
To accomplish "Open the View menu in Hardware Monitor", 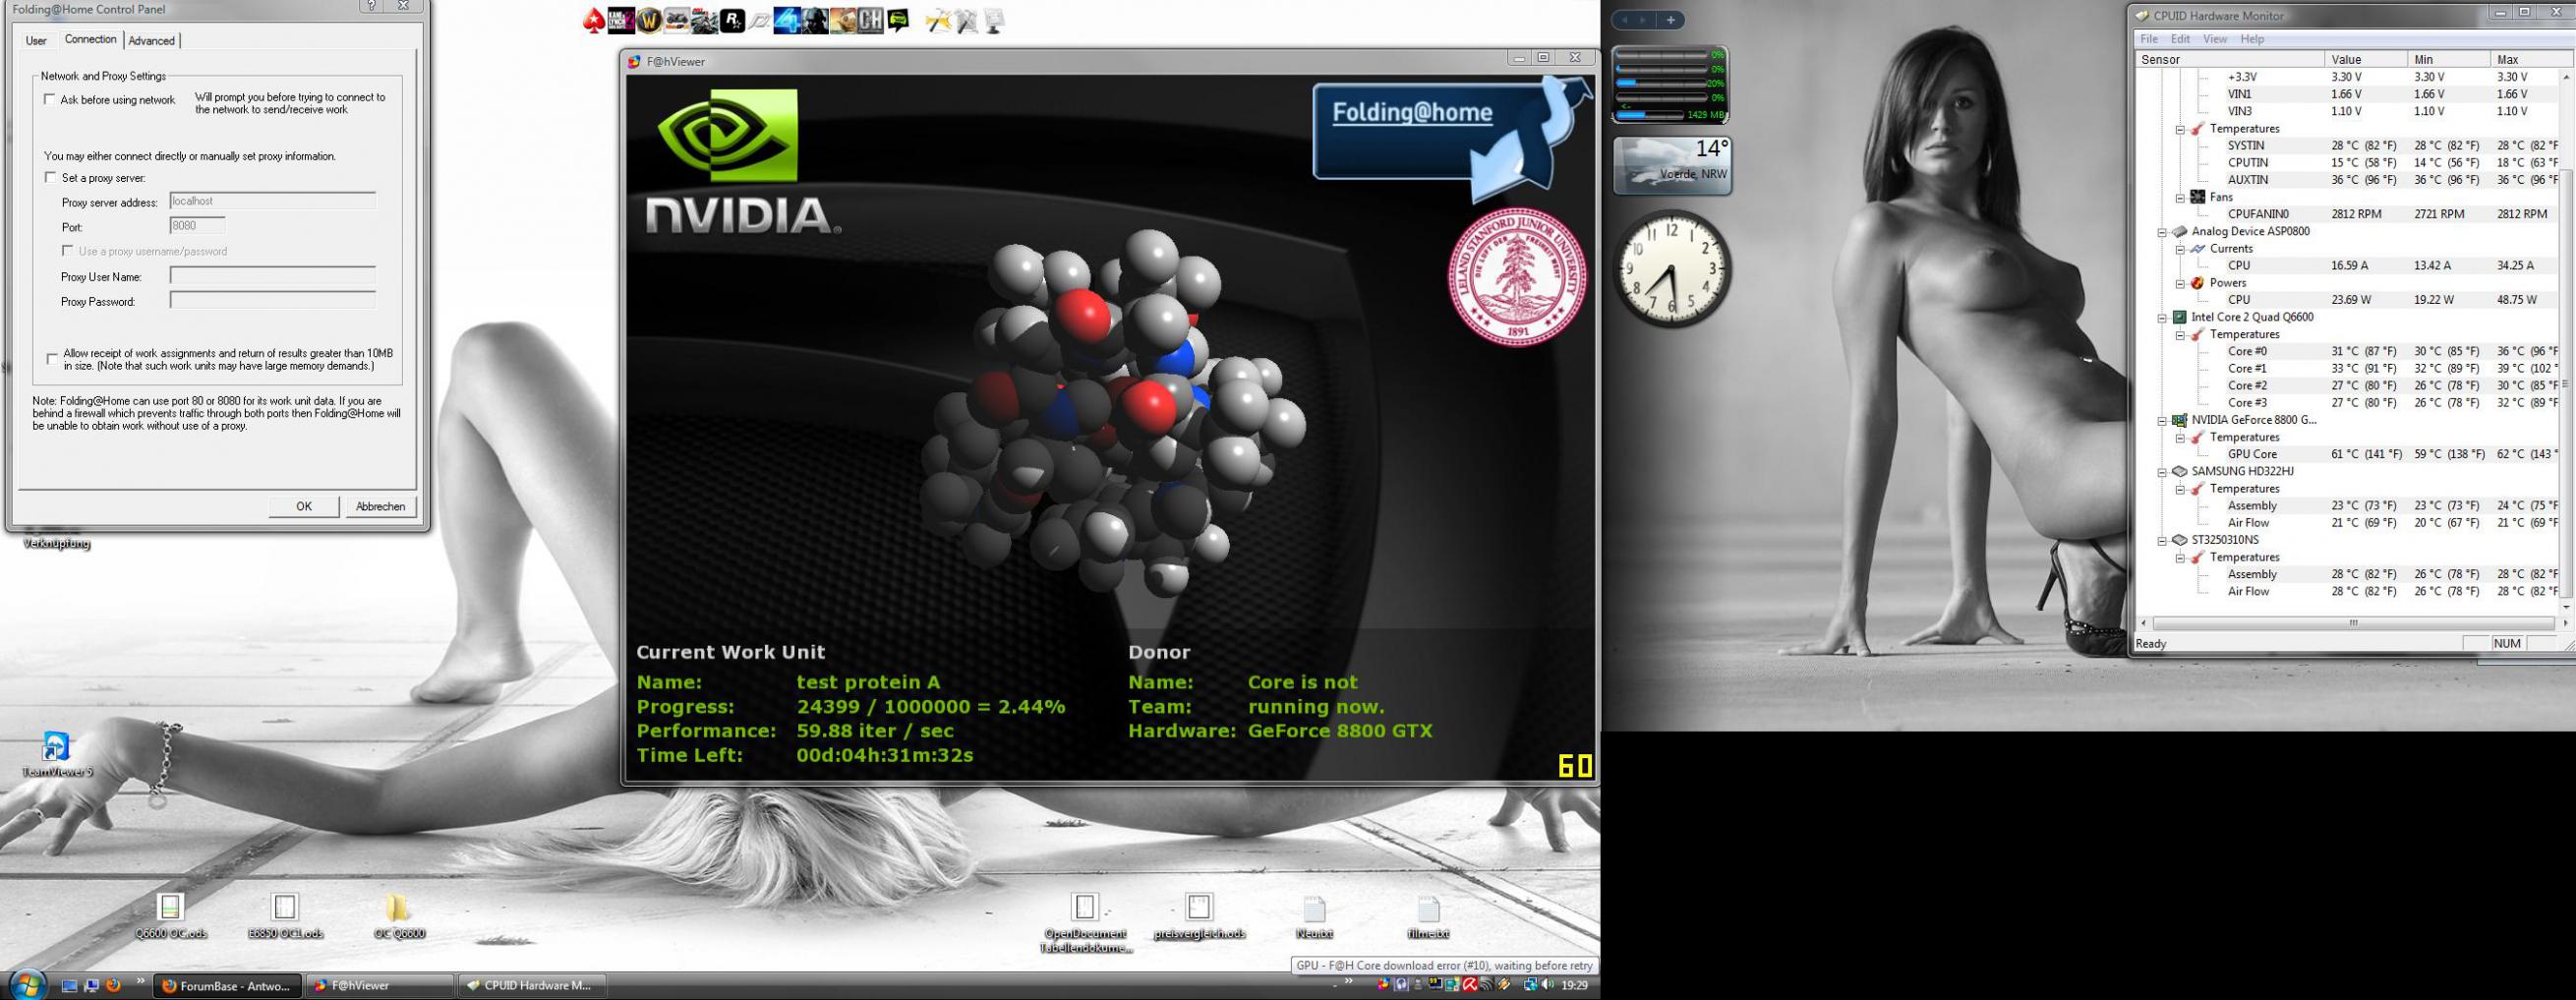I will coord(2215,39).
